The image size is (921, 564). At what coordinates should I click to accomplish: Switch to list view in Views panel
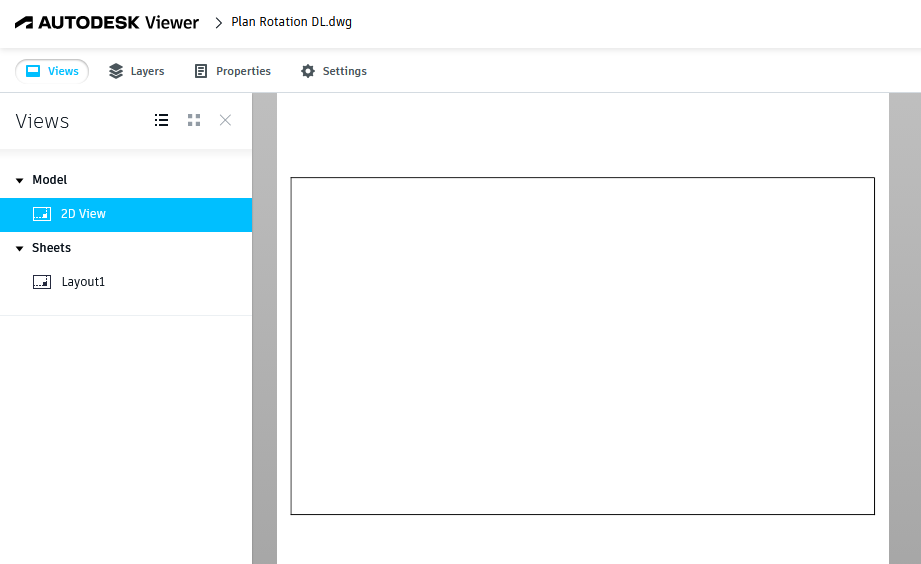coord(161,120)
